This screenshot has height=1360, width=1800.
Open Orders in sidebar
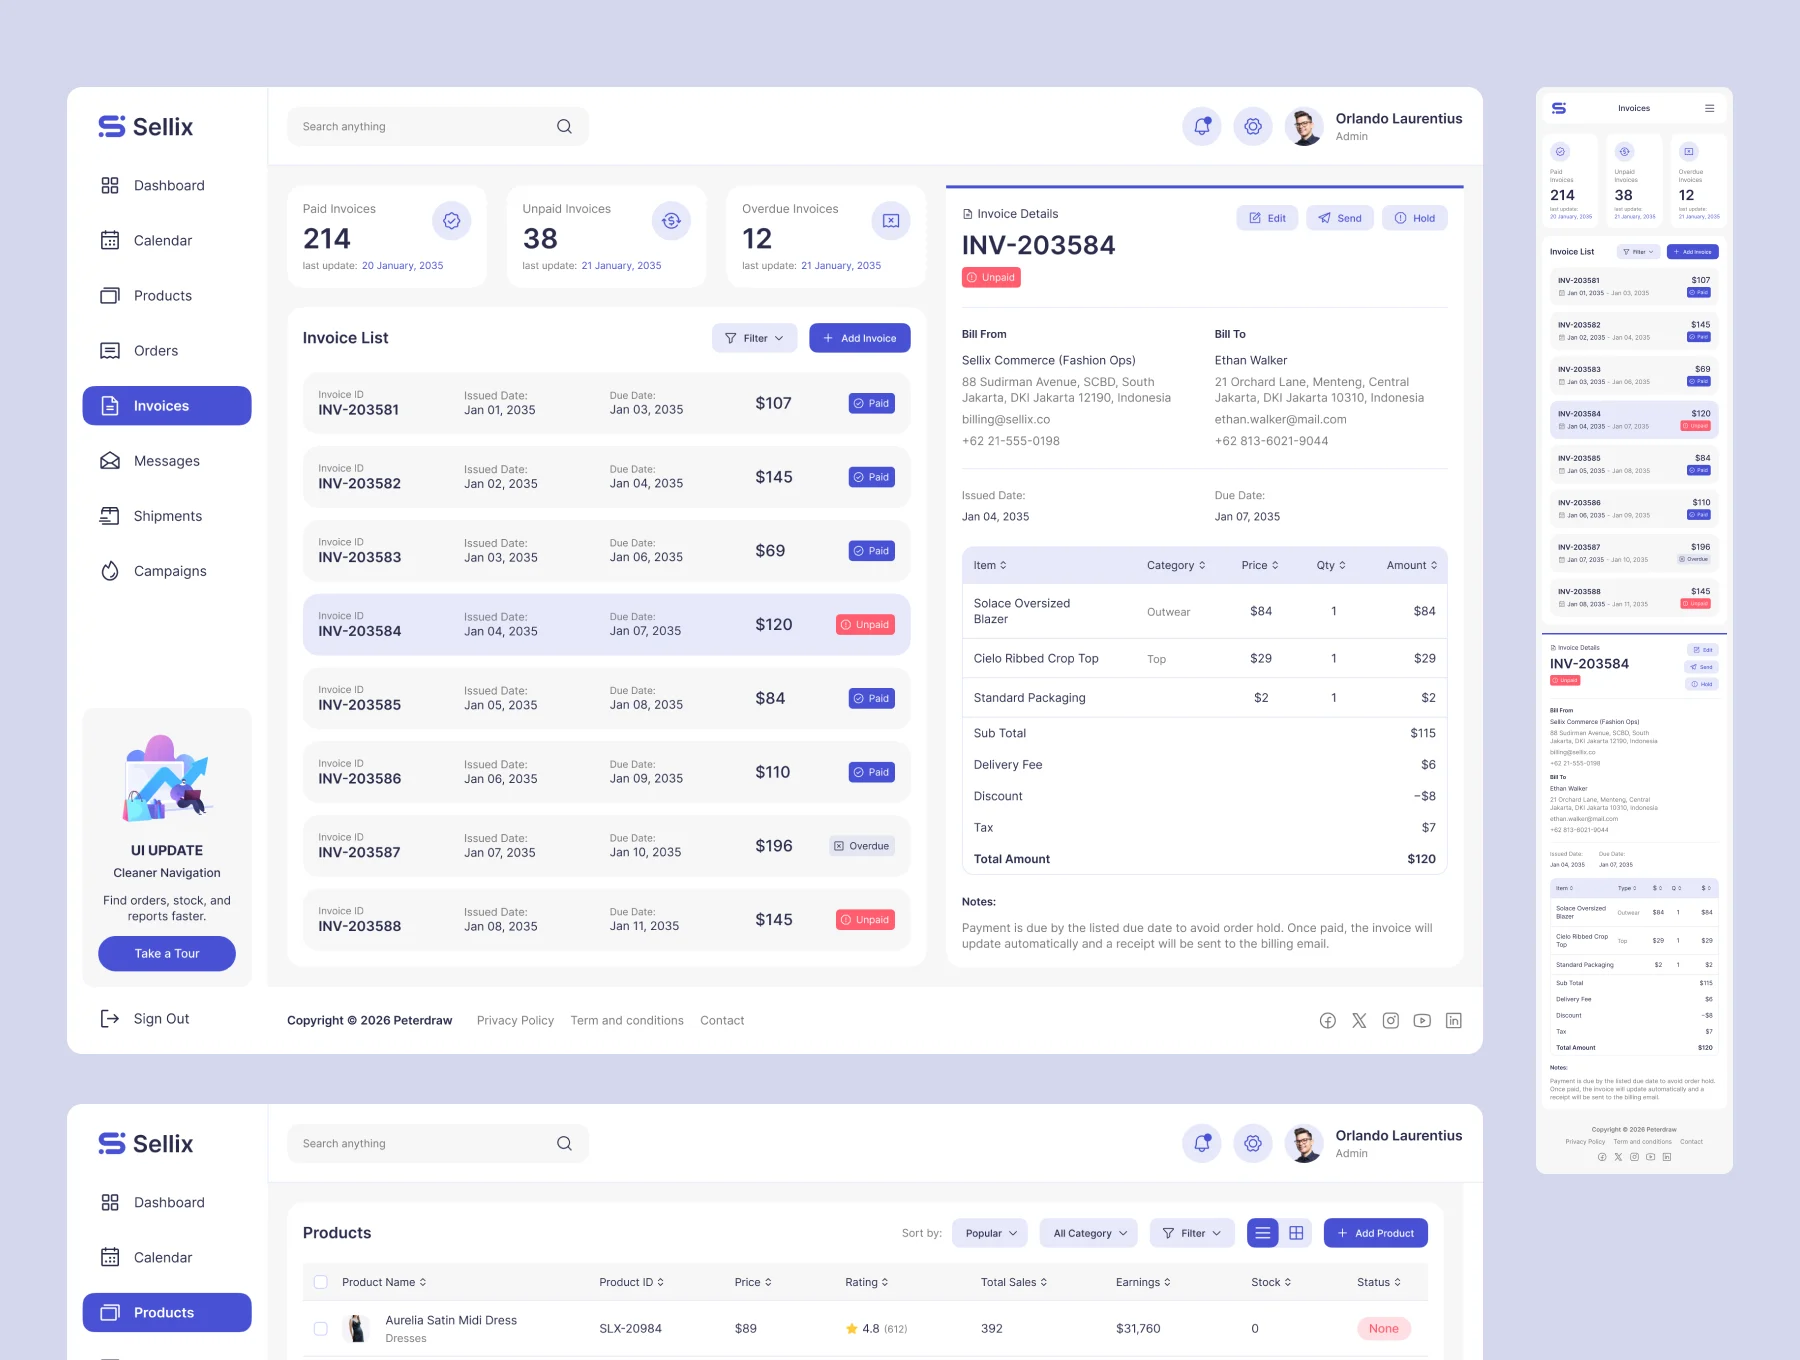[x=167, y=350]
